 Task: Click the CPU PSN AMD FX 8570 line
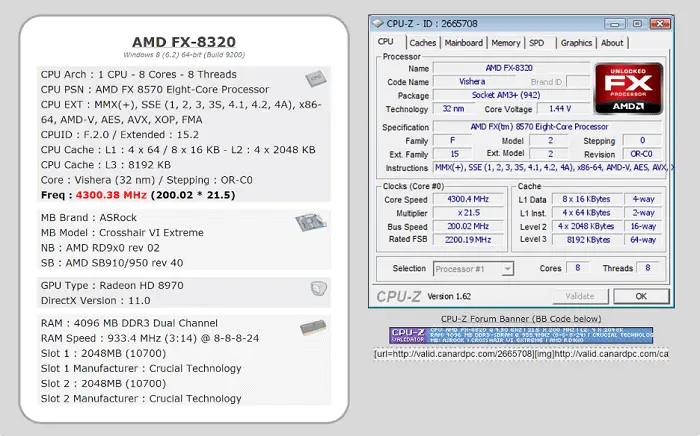pos(155,90)
